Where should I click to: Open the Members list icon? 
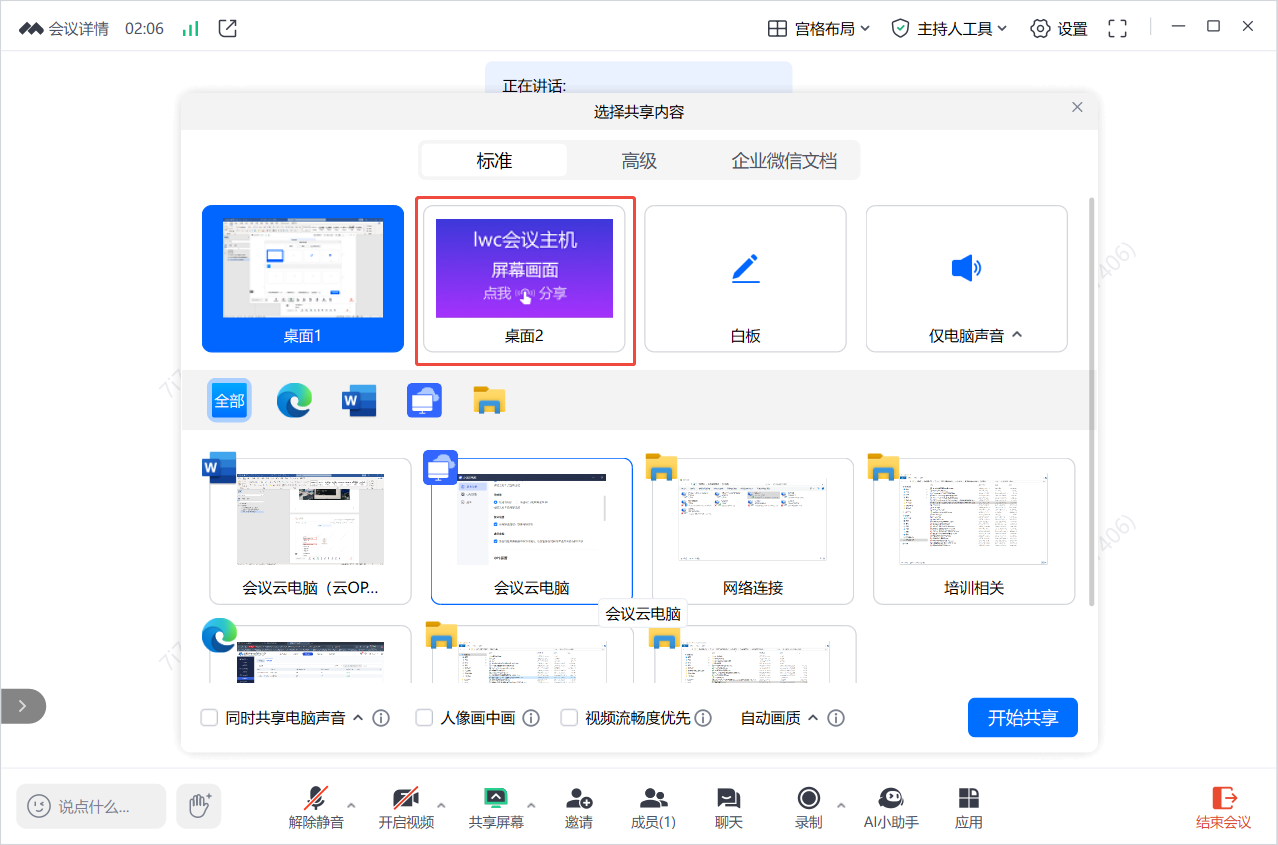[653, 799]
